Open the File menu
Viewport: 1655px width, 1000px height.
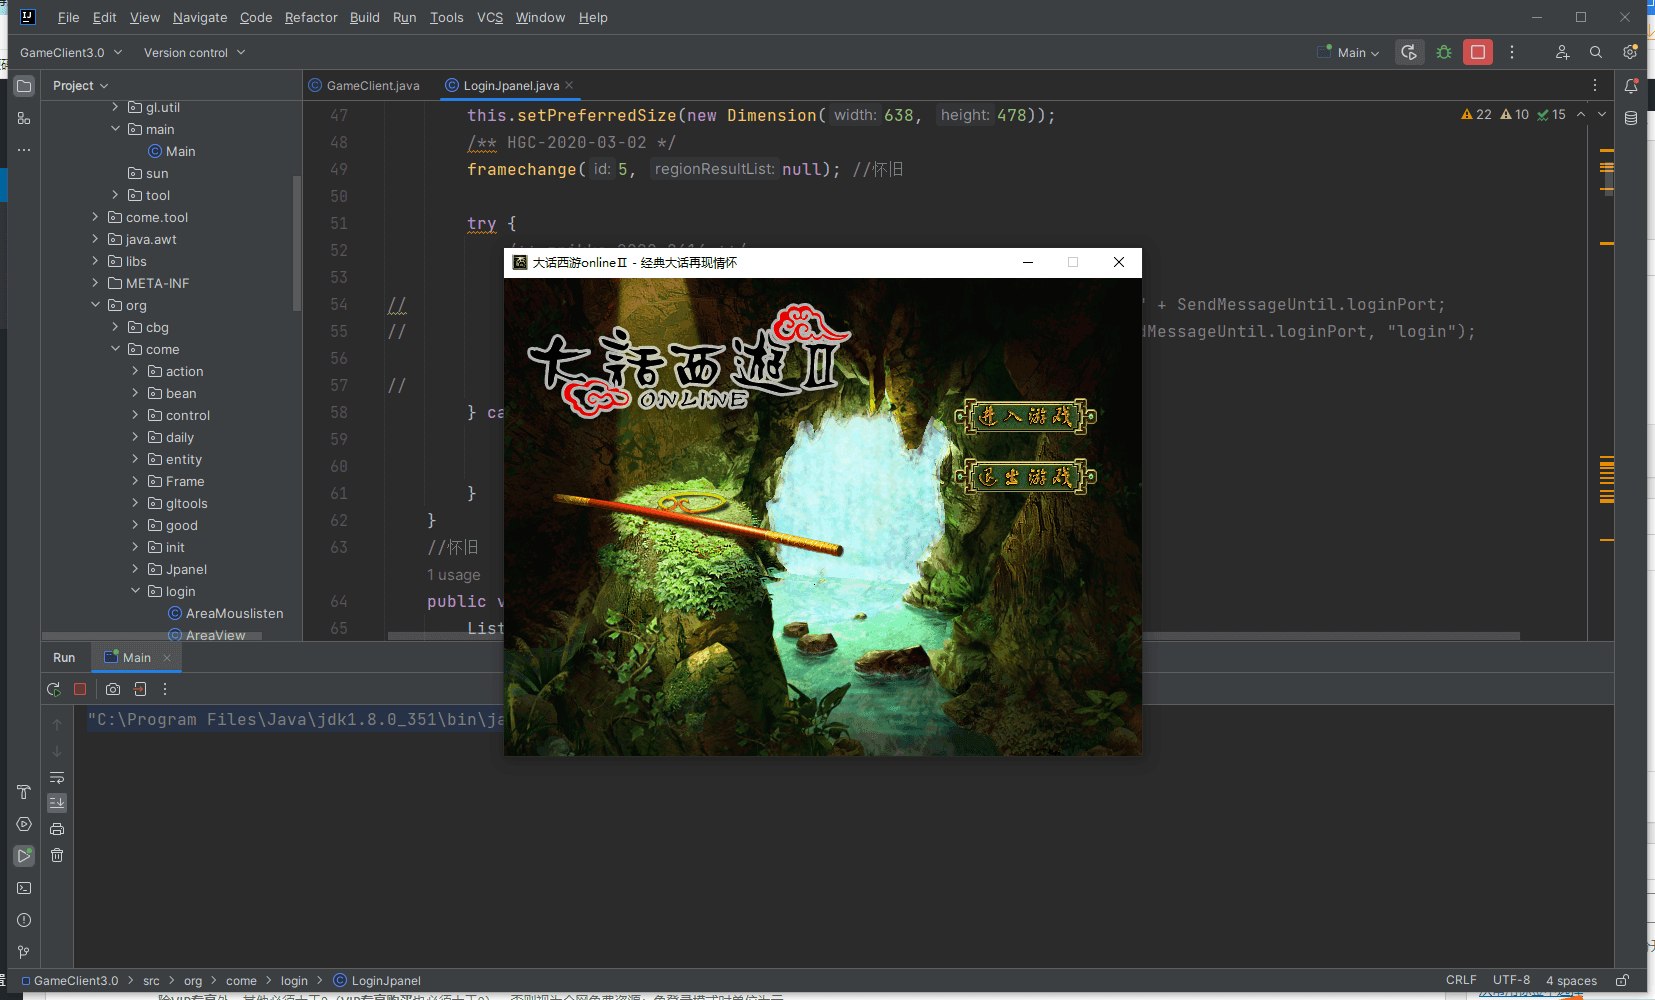[x=68, y=17]
